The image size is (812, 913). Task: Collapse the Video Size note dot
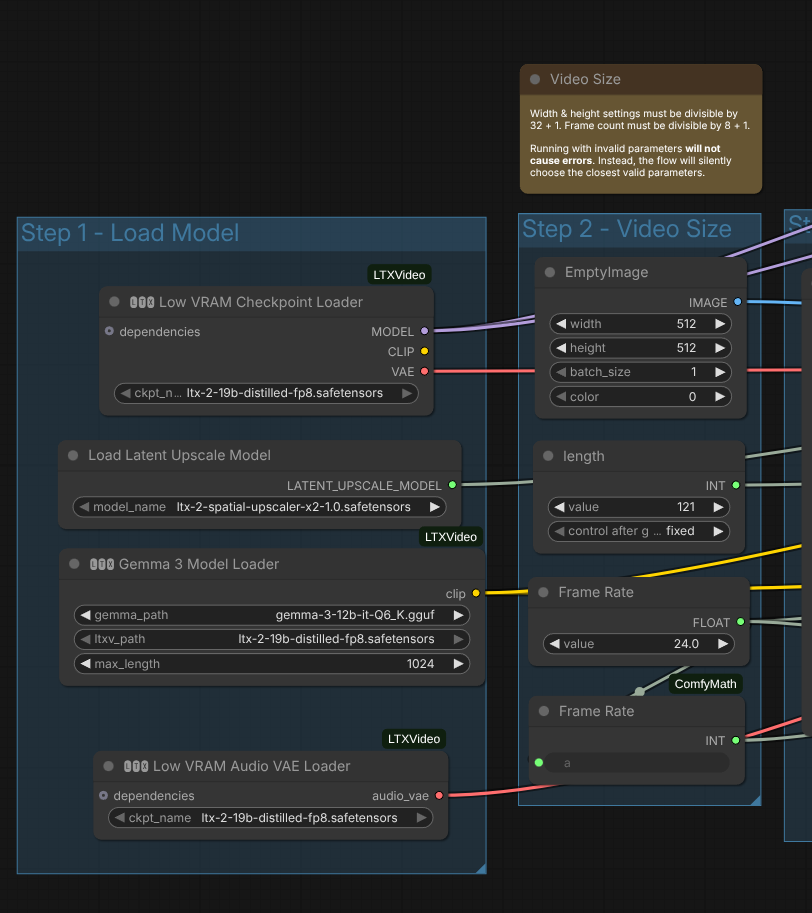point(535,79)
